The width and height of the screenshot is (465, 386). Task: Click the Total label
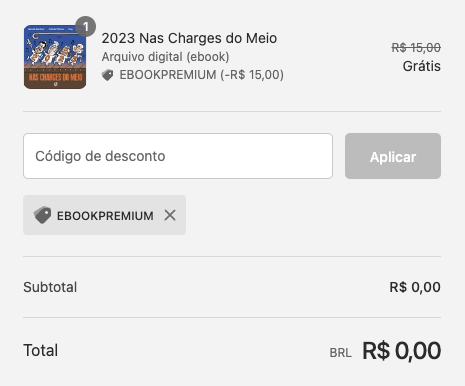(x=41, y=350)
